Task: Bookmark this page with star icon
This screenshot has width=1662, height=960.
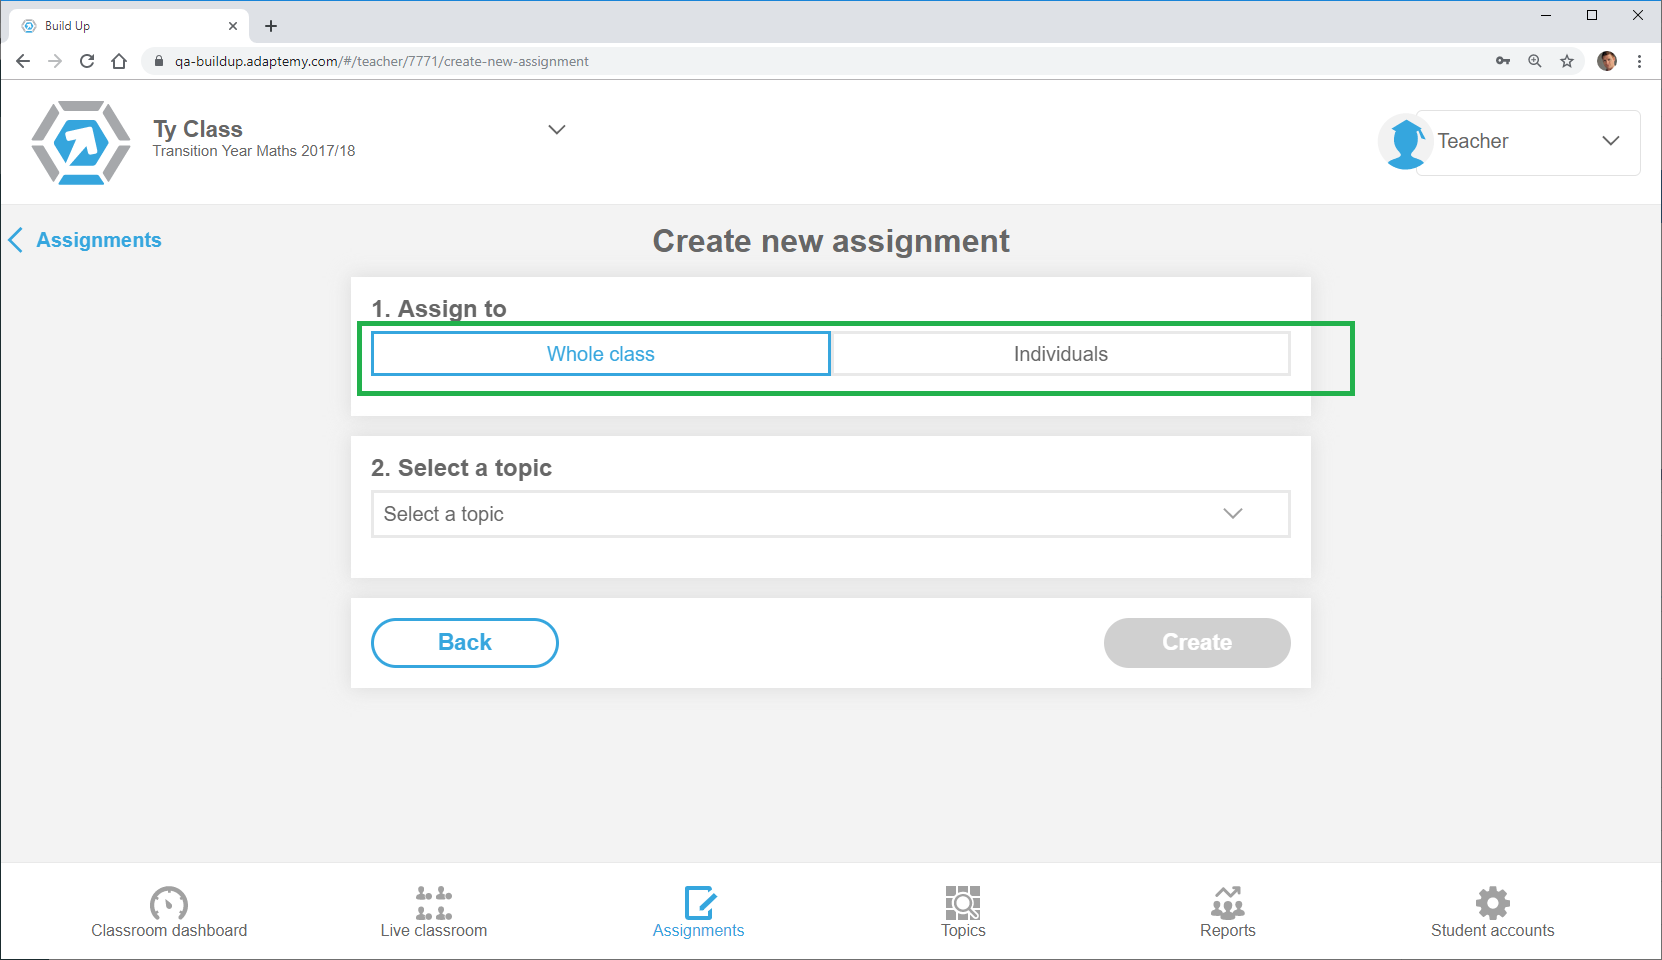Action: click(x=1567, y=61)
